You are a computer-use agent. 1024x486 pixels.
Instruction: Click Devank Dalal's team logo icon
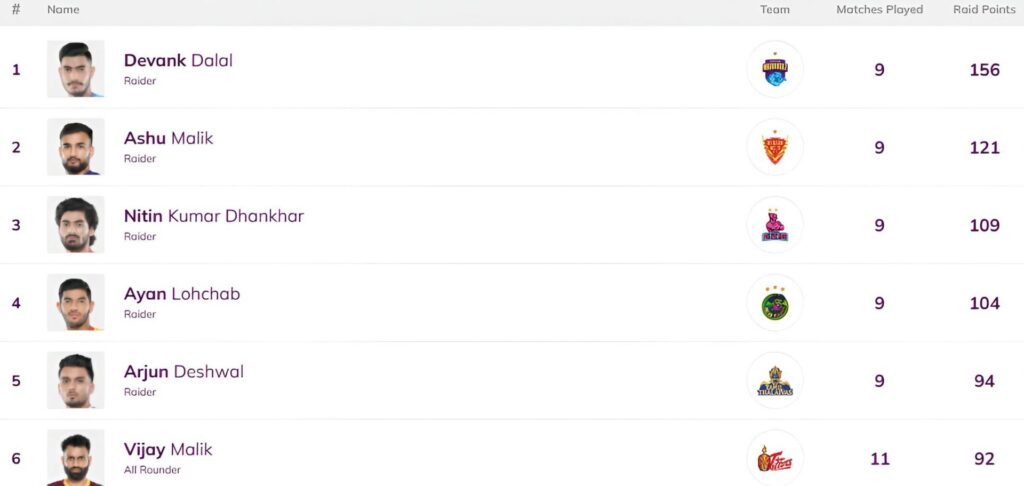point(775,69)
